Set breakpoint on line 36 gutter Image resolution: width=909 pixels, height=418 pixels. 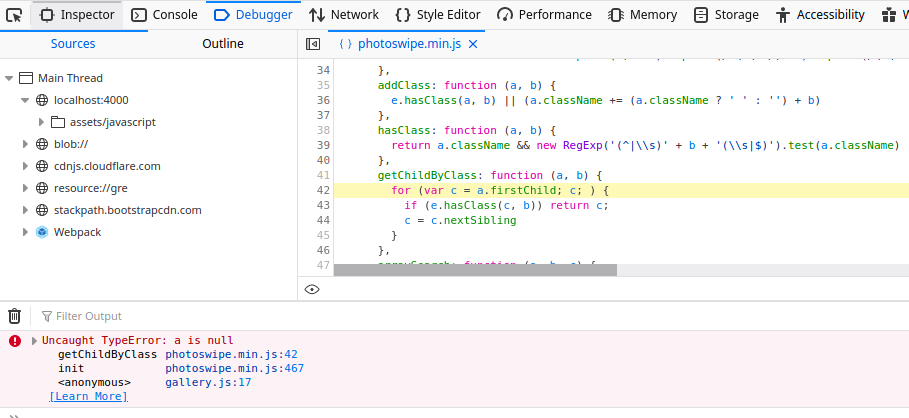point(323,100)
